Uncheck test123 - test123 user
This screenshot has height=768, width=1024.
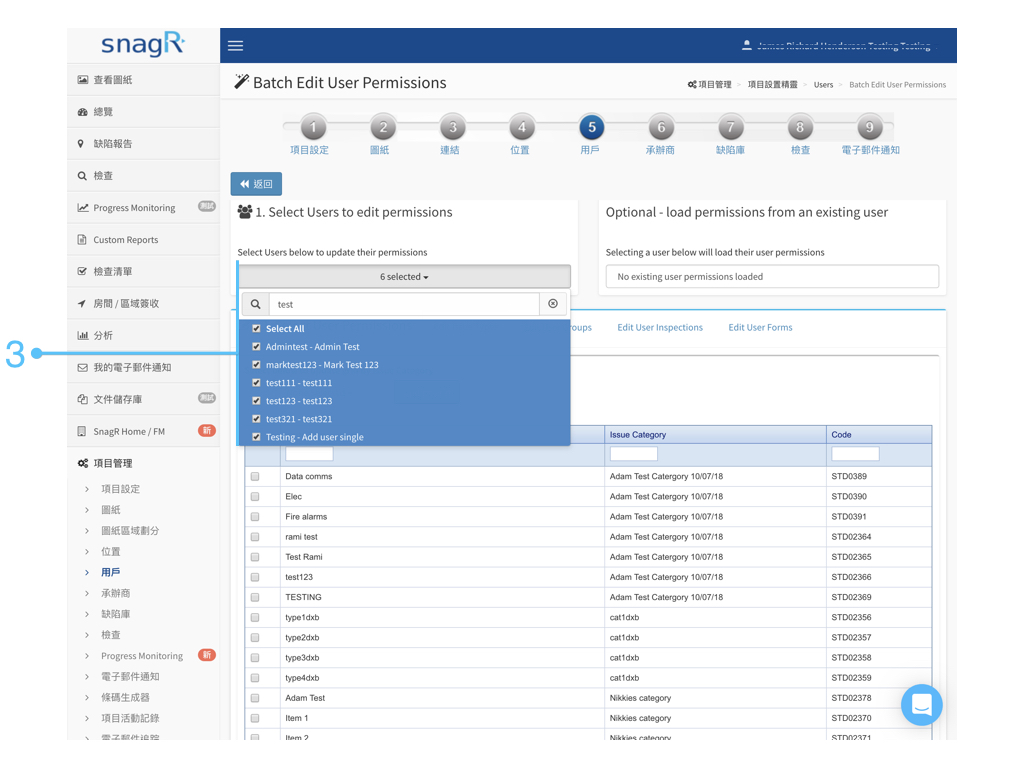click(x=256, y=401)
